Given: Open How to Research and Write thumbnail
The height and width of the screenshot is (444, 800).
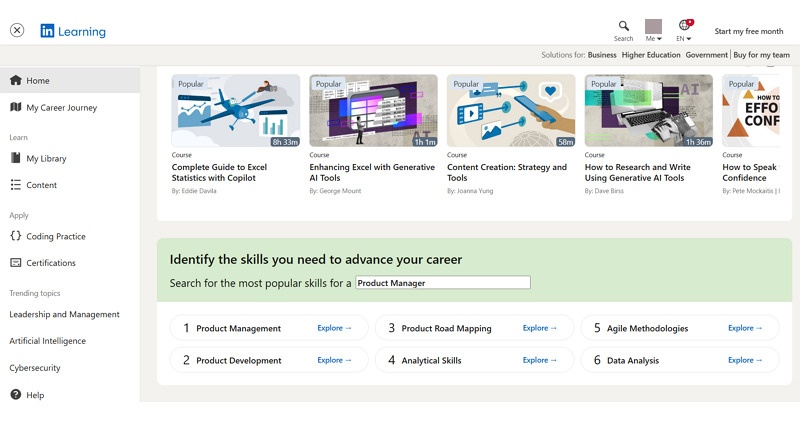Looking at the screenshot, I should [649, 111].
